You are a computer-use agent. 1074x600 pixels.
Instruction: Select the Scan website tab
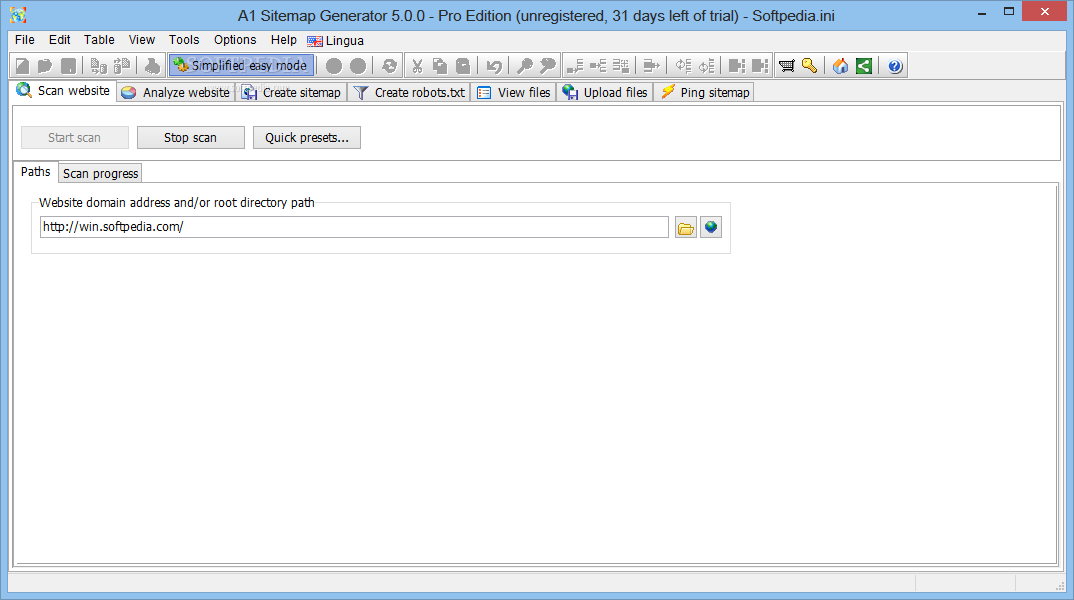point(64,91)
